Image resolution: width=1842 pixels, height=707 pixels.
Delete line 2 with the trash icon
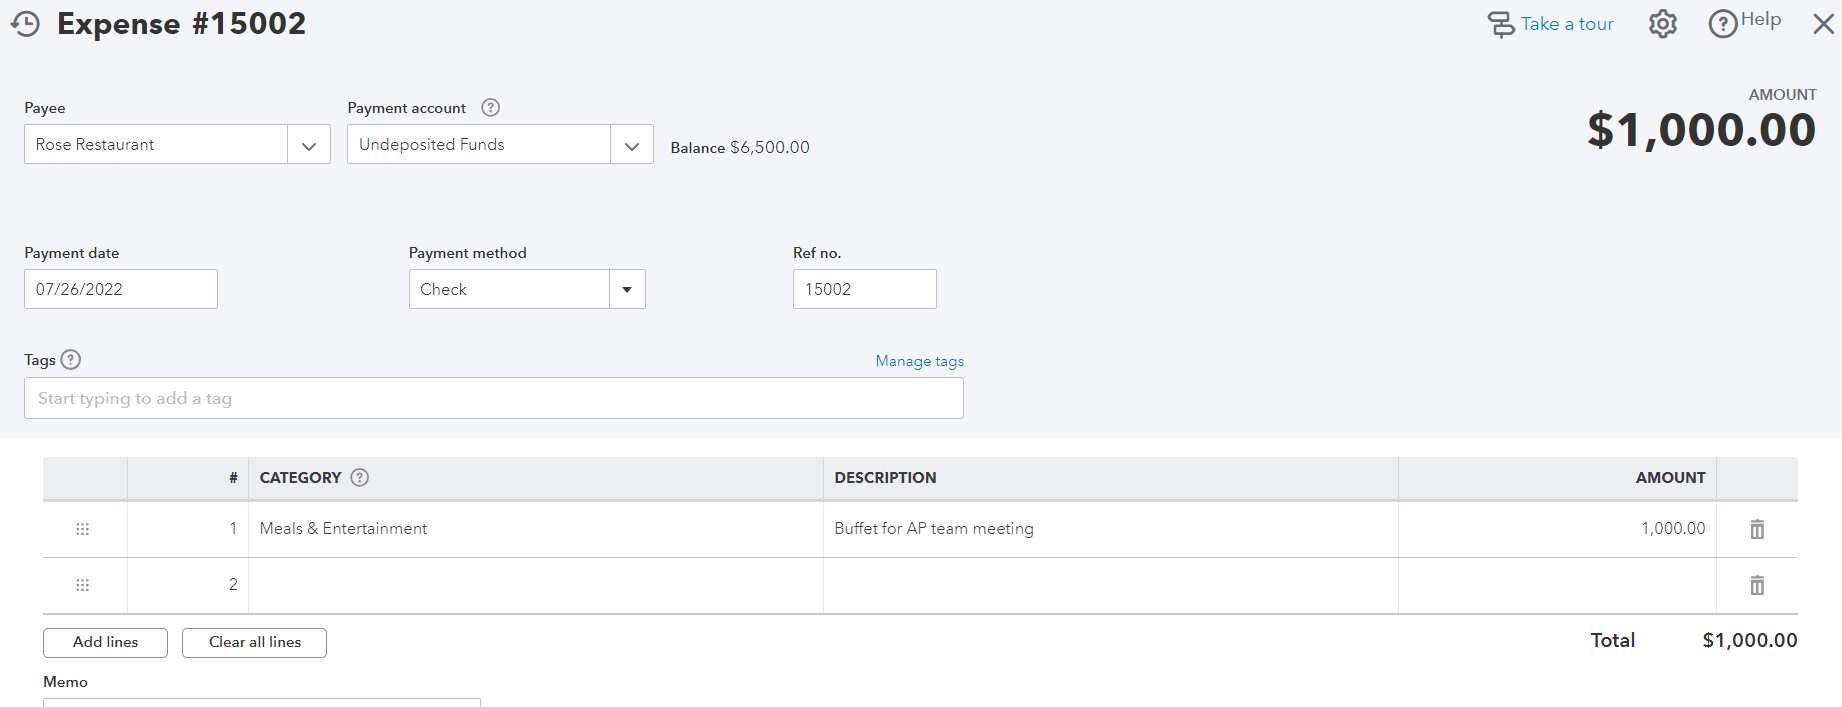pyautogui.click(x=1757, y=585)
